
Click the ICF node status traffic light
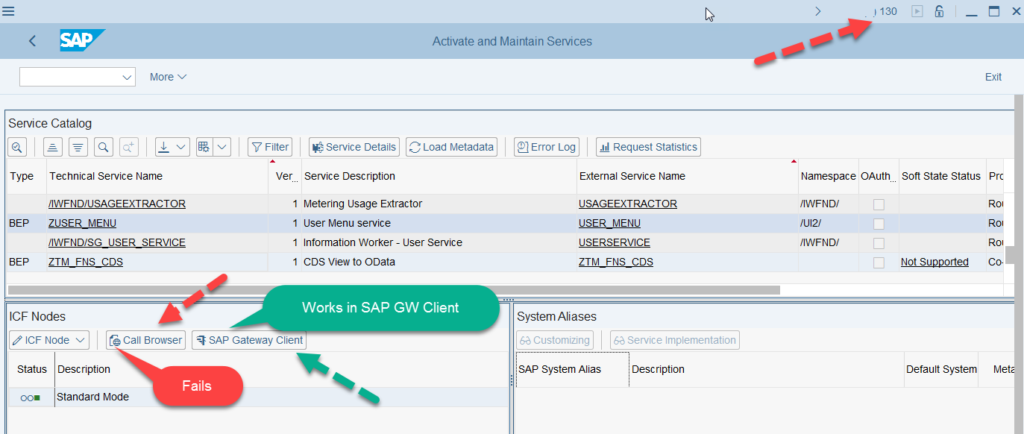pos(30,397)
